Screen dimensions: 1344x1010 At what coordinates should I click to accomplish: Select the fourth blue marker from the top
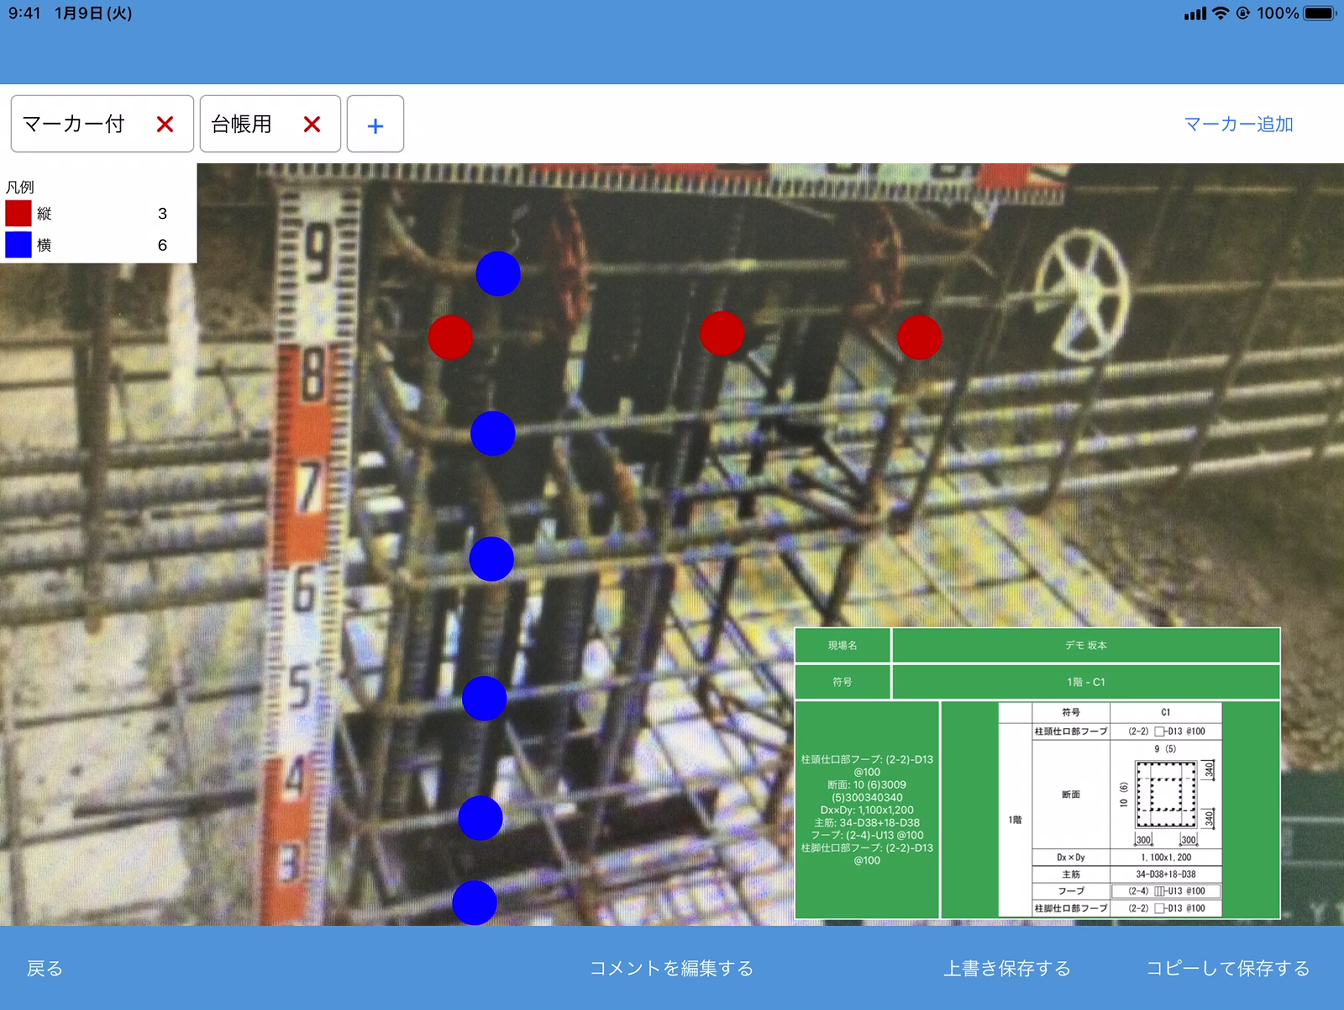pyautogui.click(x=484, y=698)
